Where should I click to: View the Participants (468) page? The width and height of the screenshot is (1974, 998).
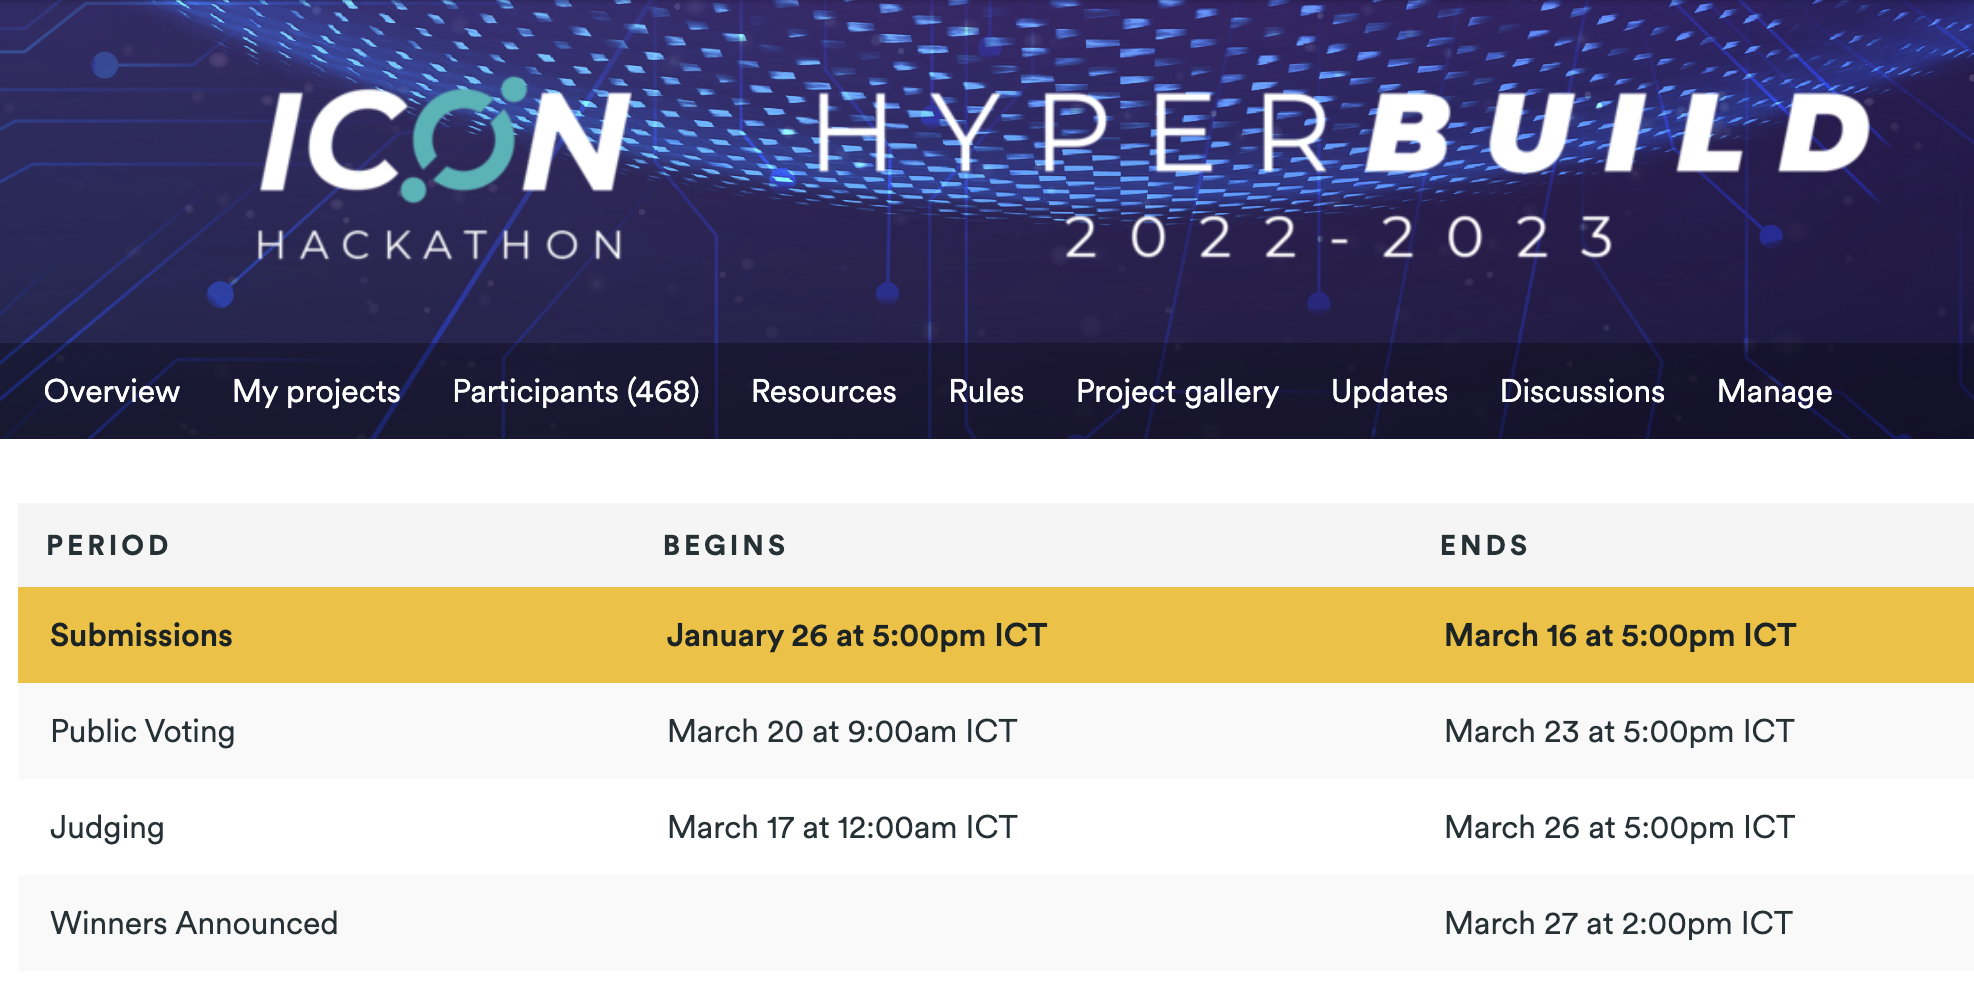point(576,391)
